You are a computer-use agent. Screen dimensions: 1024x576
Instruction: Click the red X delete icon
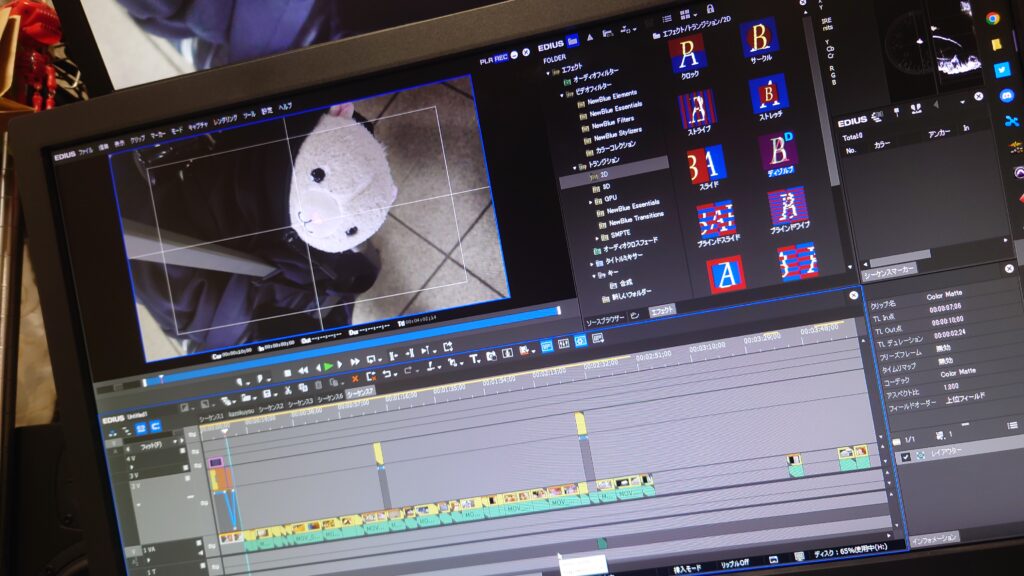pyautogui.click(x=355, y=380)
